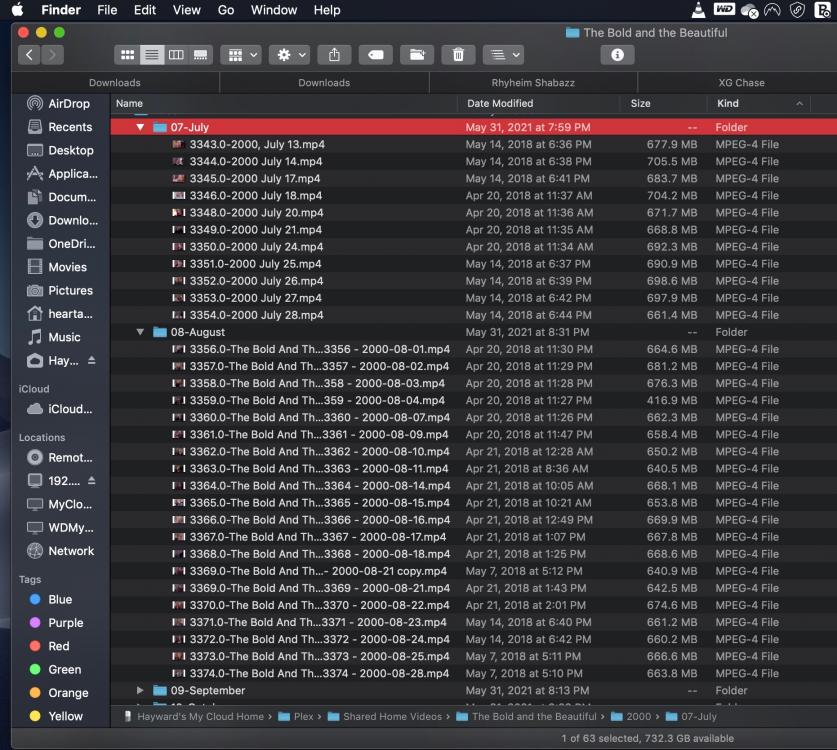This screenshot has width=837, height=750.
Task: Click the Edit Tags toolbar icon
Action: pos(376,55)
